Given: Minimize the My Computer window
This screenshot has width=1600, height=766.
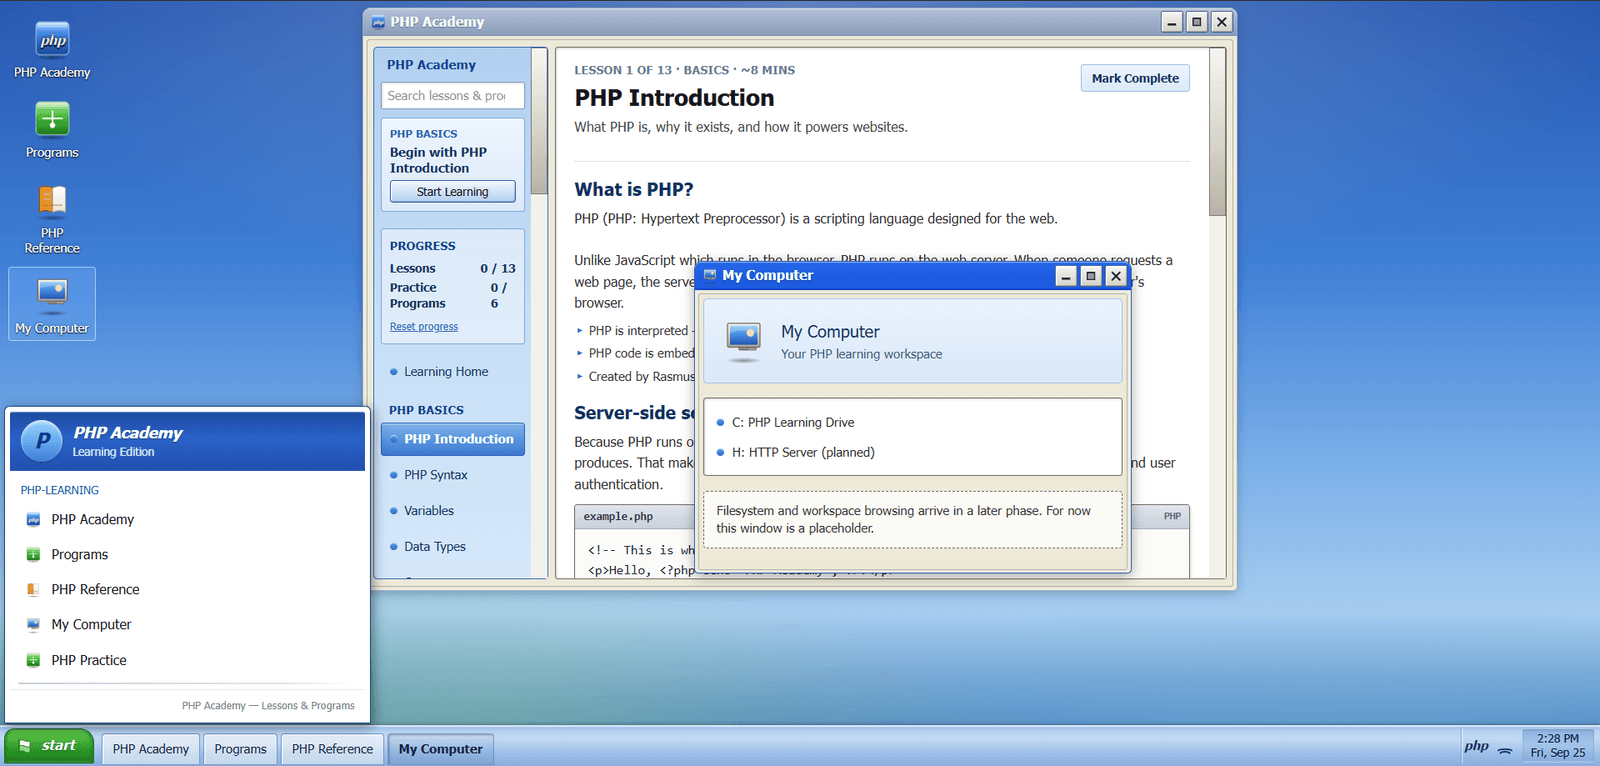Looking at the screenshot, I should pos(1066,276).
